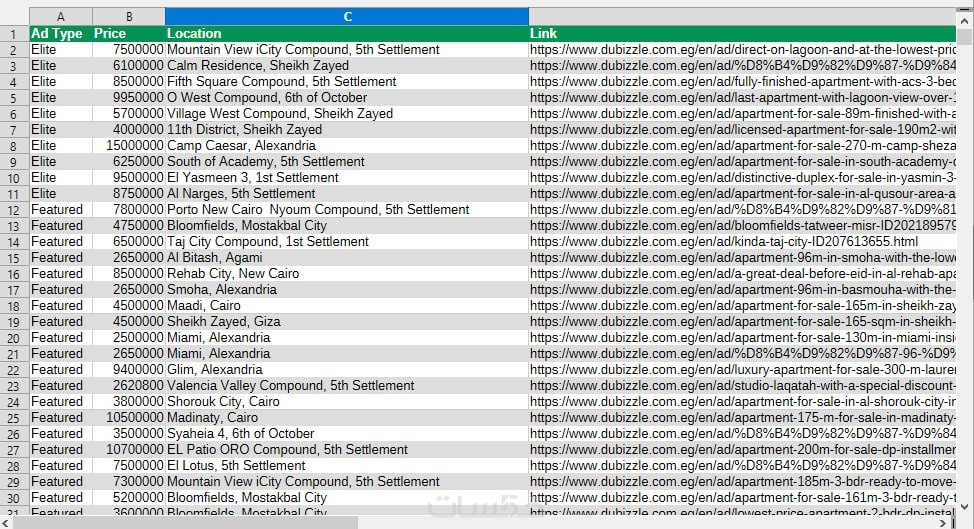
Task: Click the 'Featured' cell in row 12
Action: click(61, 210)
